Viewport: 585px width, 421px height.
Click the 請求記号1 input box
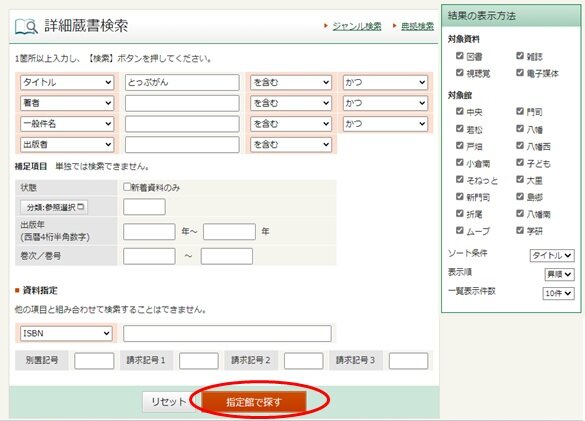199,361
